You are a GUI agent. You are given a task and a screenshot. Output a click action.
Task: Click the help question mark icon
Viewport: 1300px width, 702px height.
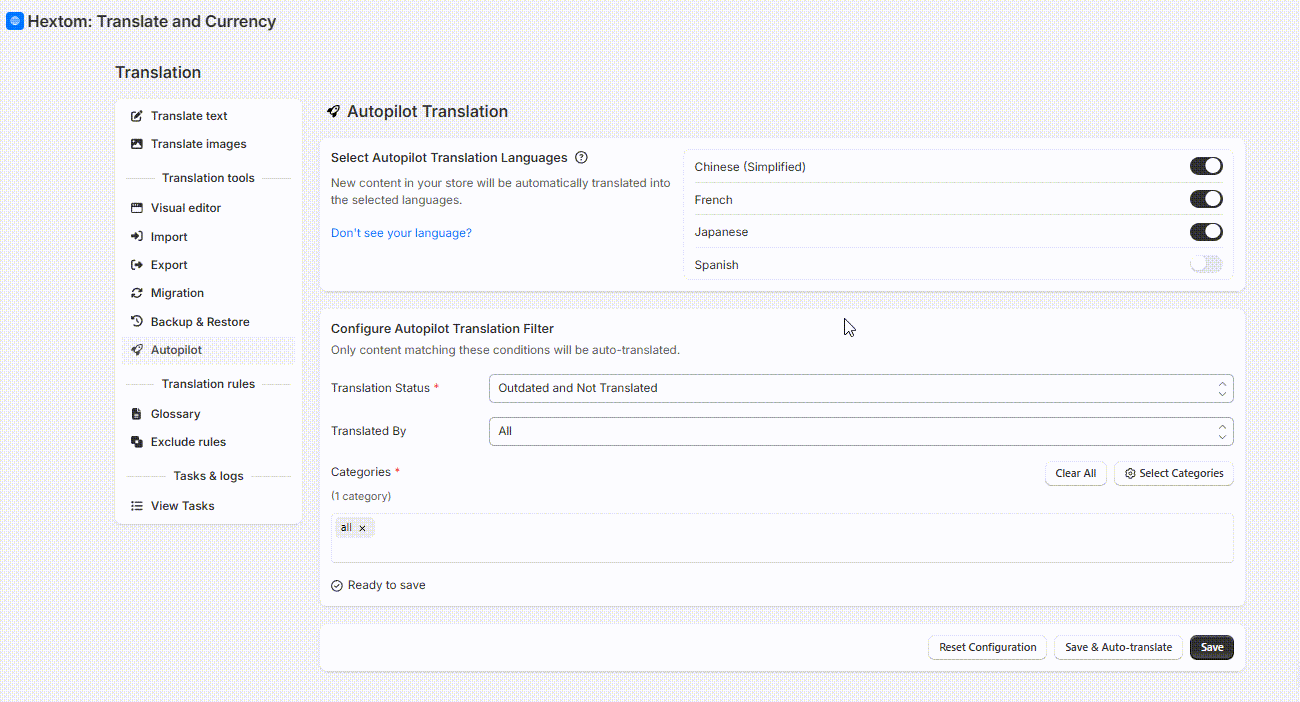click(x=582, y=157)
